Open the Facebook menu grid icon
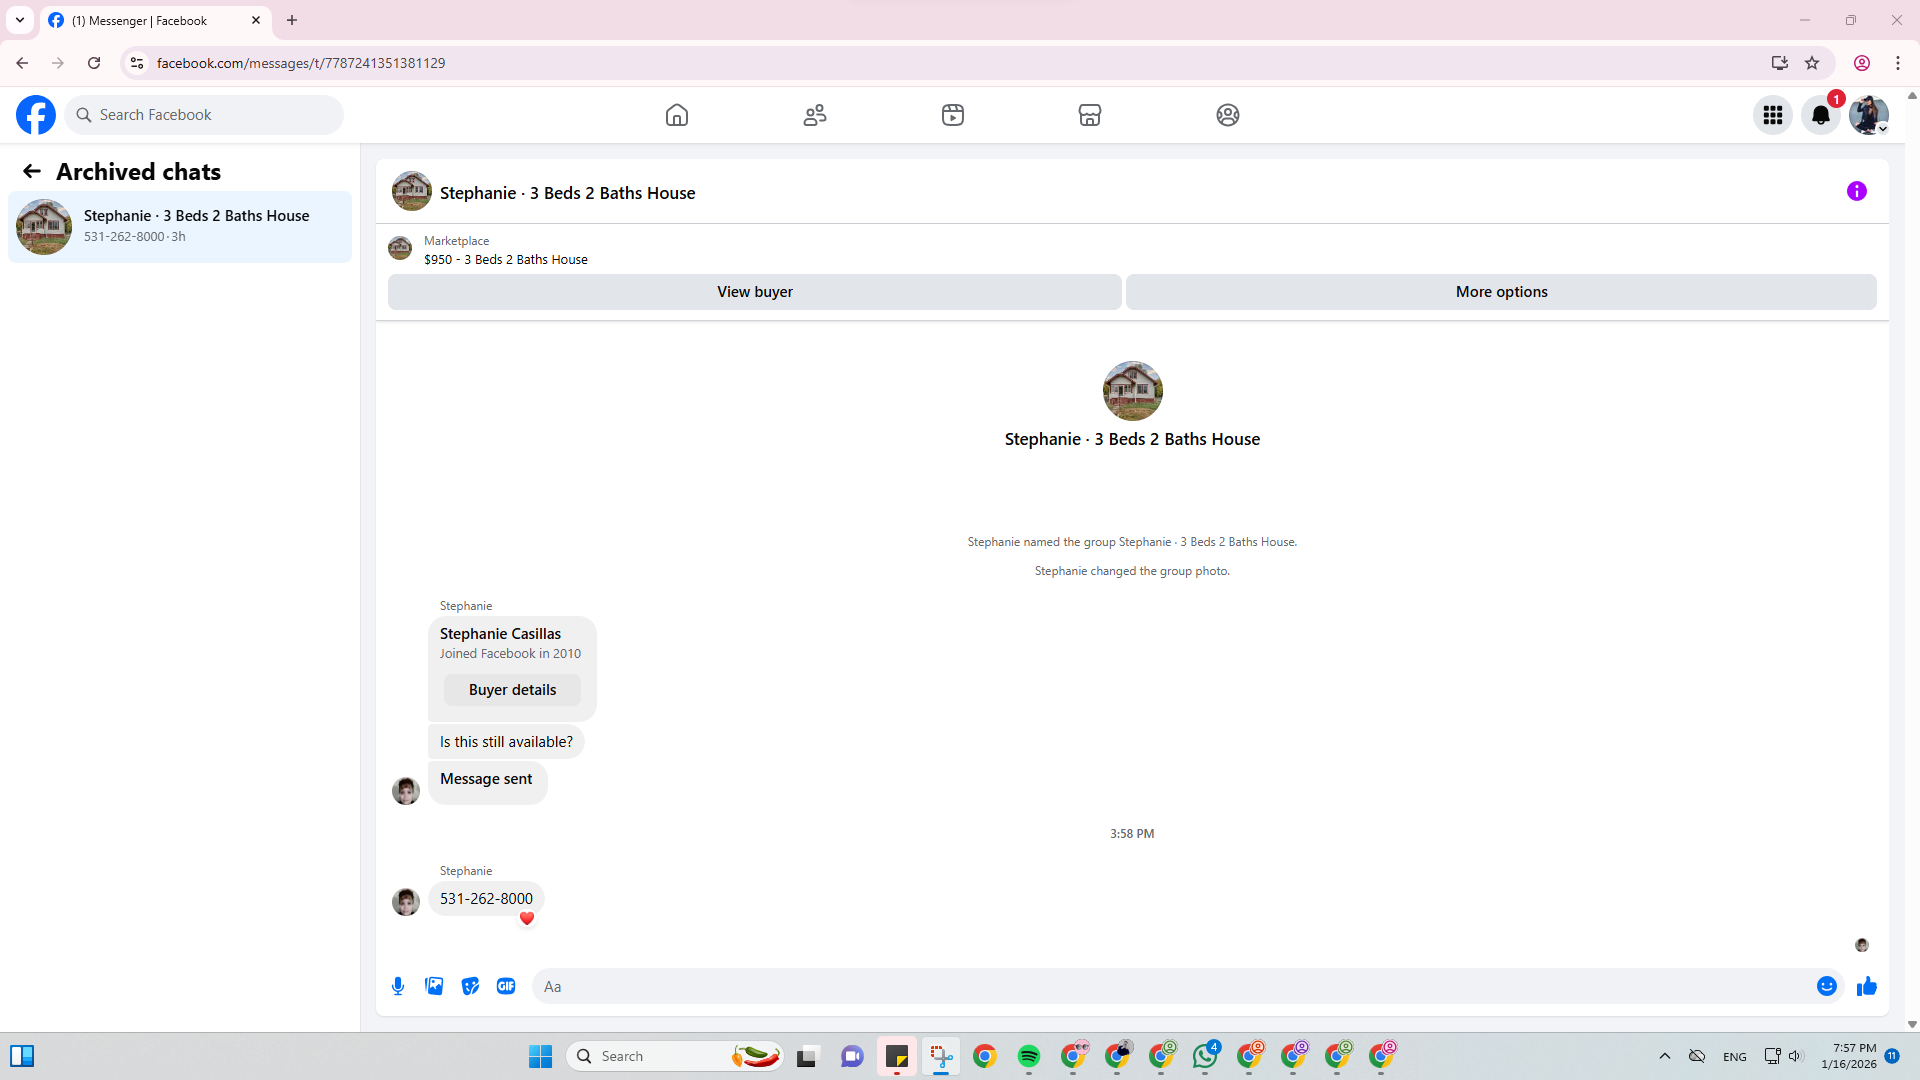Screen dimensions: 1920x1080 click(1772, 115)
